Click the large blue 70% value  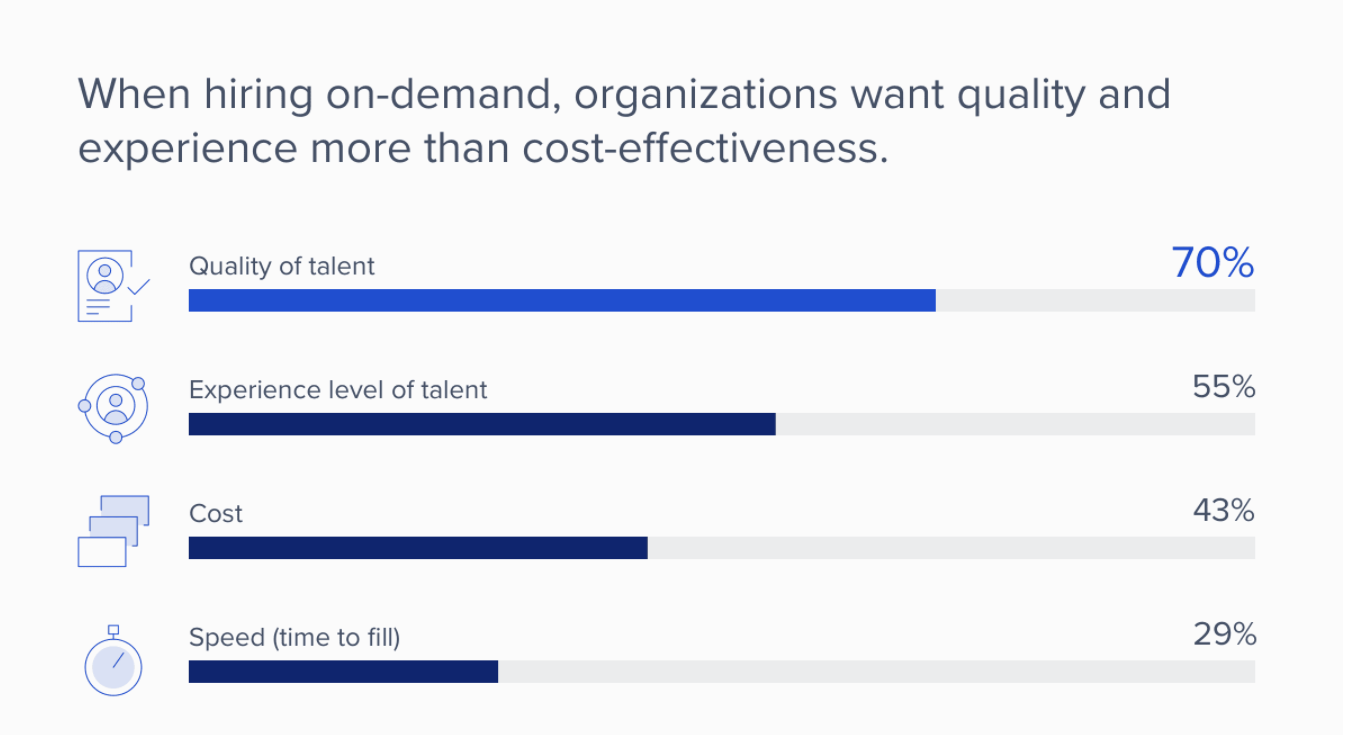[1212, 263]
